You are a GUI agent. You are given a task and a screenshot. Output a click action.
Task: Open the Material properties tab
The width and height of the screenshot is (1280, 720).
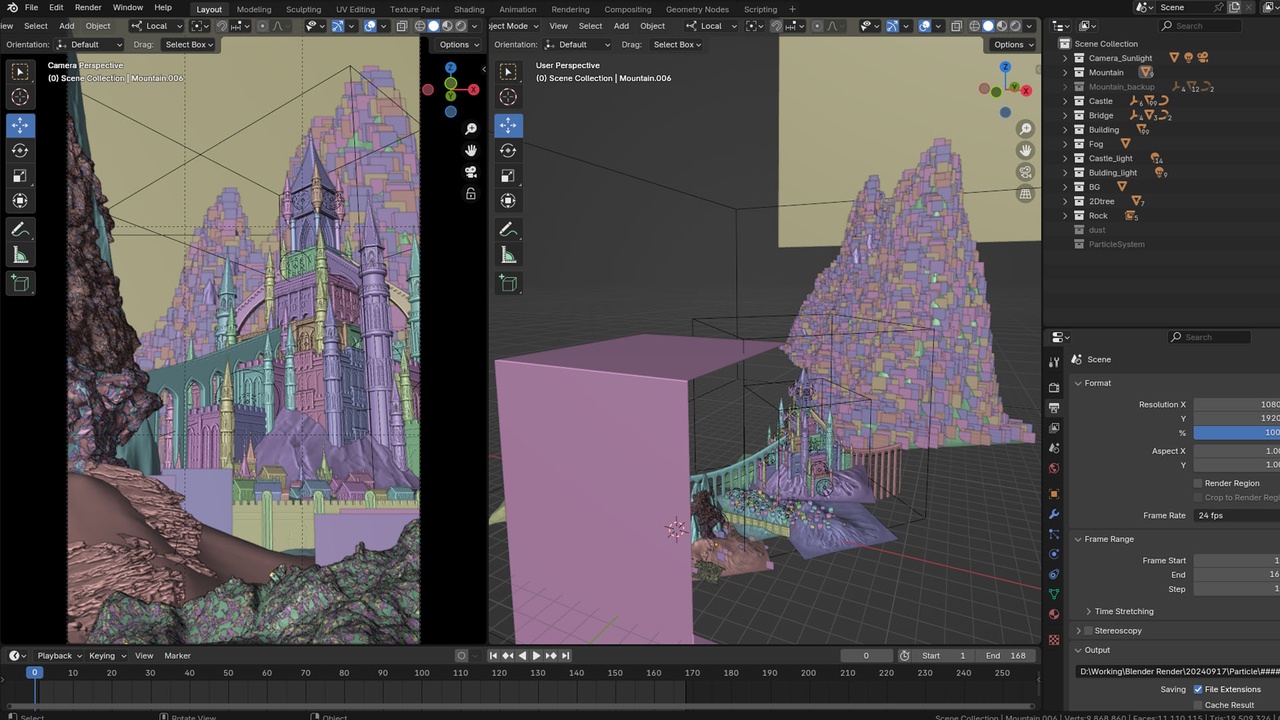[x=1054, y=614]
